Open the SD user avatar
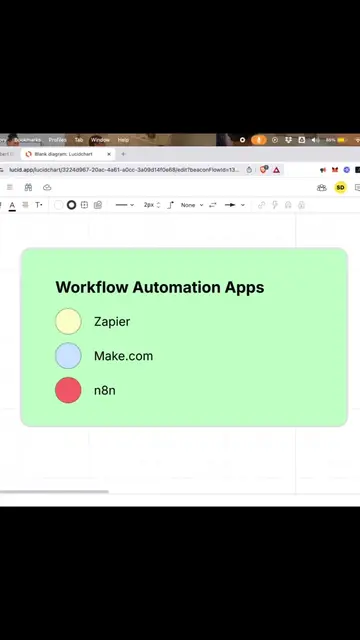 point(340,188)
